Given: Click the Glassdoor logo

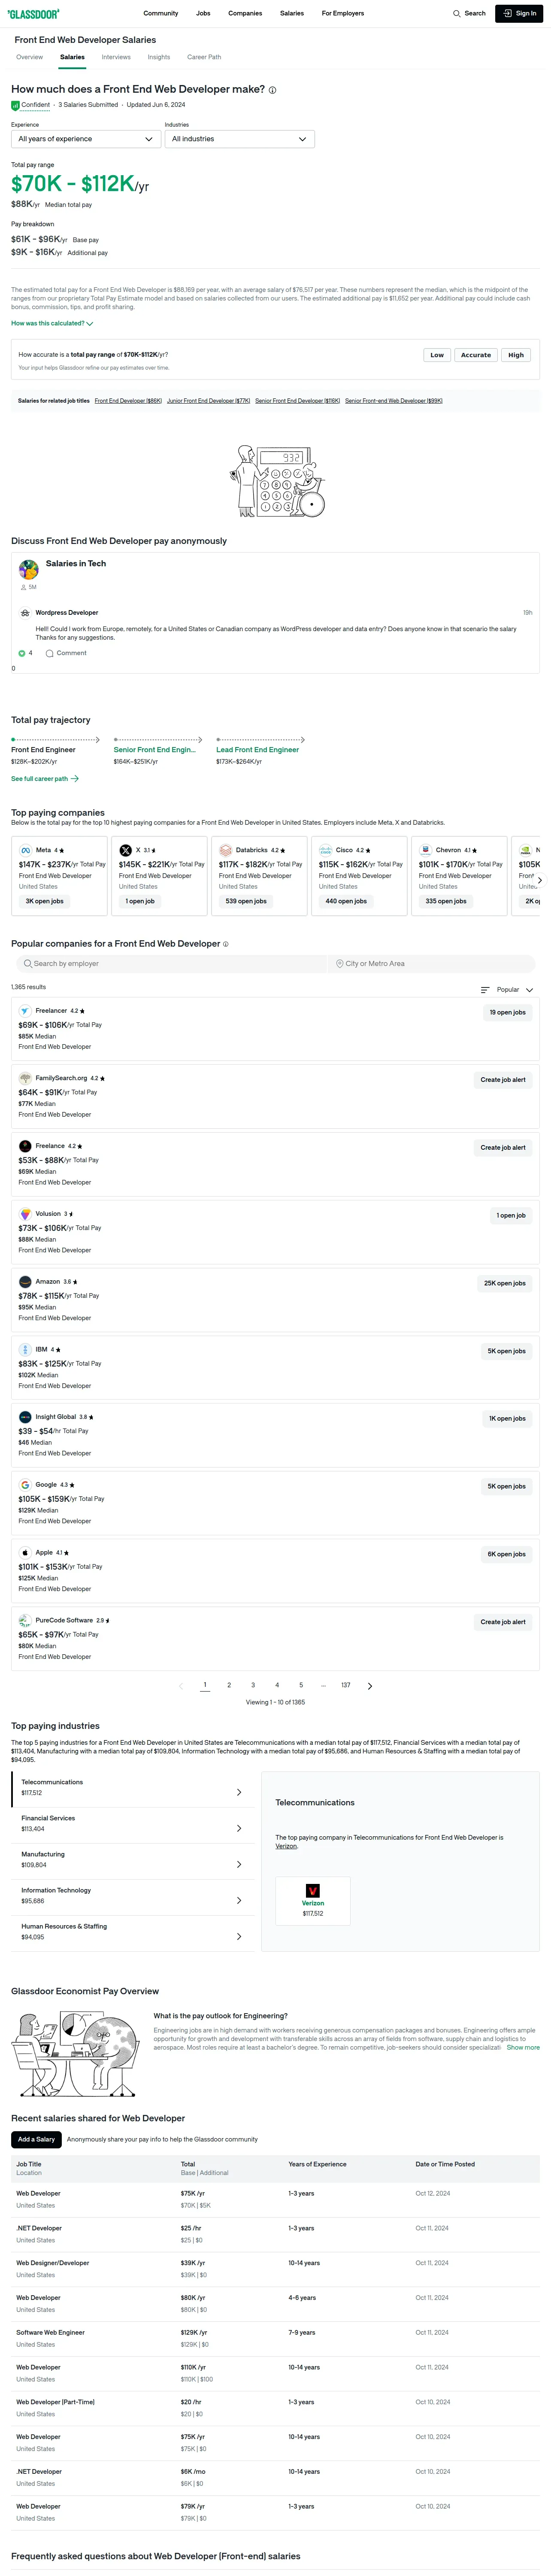Looking at the screenshot, I should pyautogui.click(x=33, y=13).
